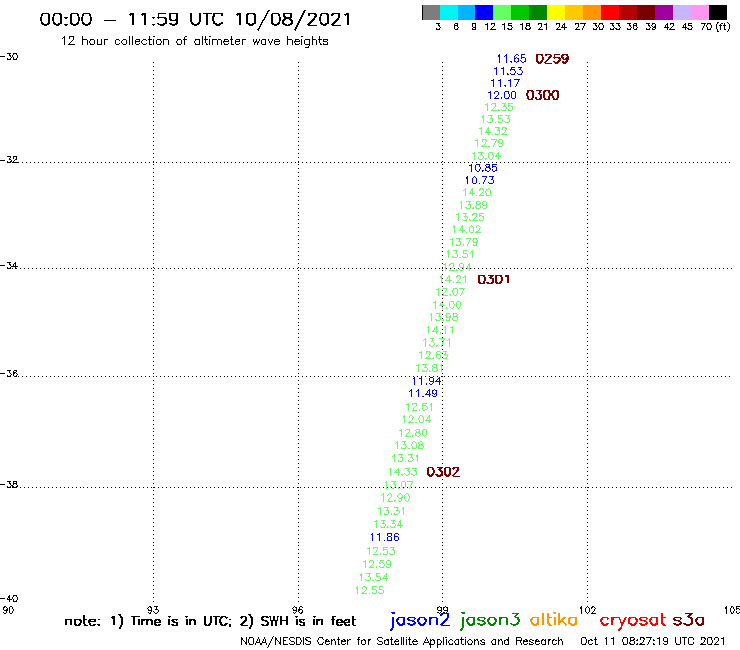This screenshot has width=740, height=650.
Task: Click the wave height value 11.65
Action: (511, 59)
